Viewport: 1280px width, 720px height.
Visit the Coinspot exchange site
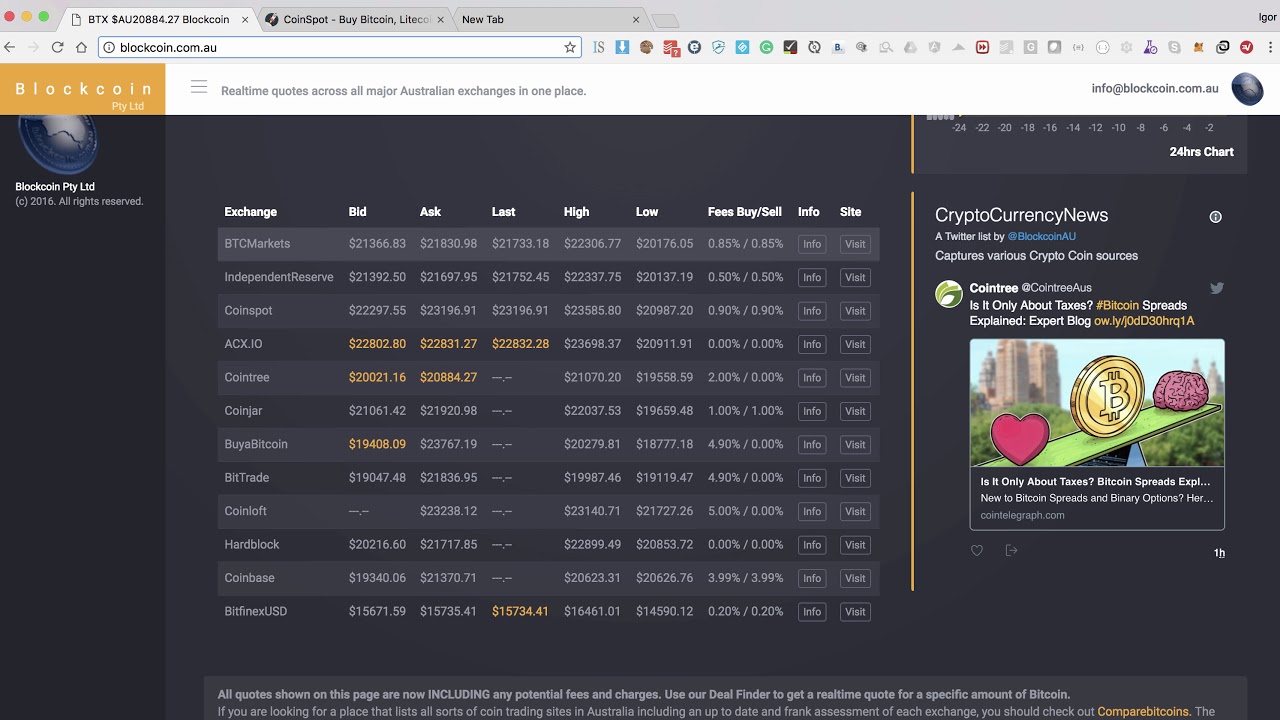click(x=855, y=311)
